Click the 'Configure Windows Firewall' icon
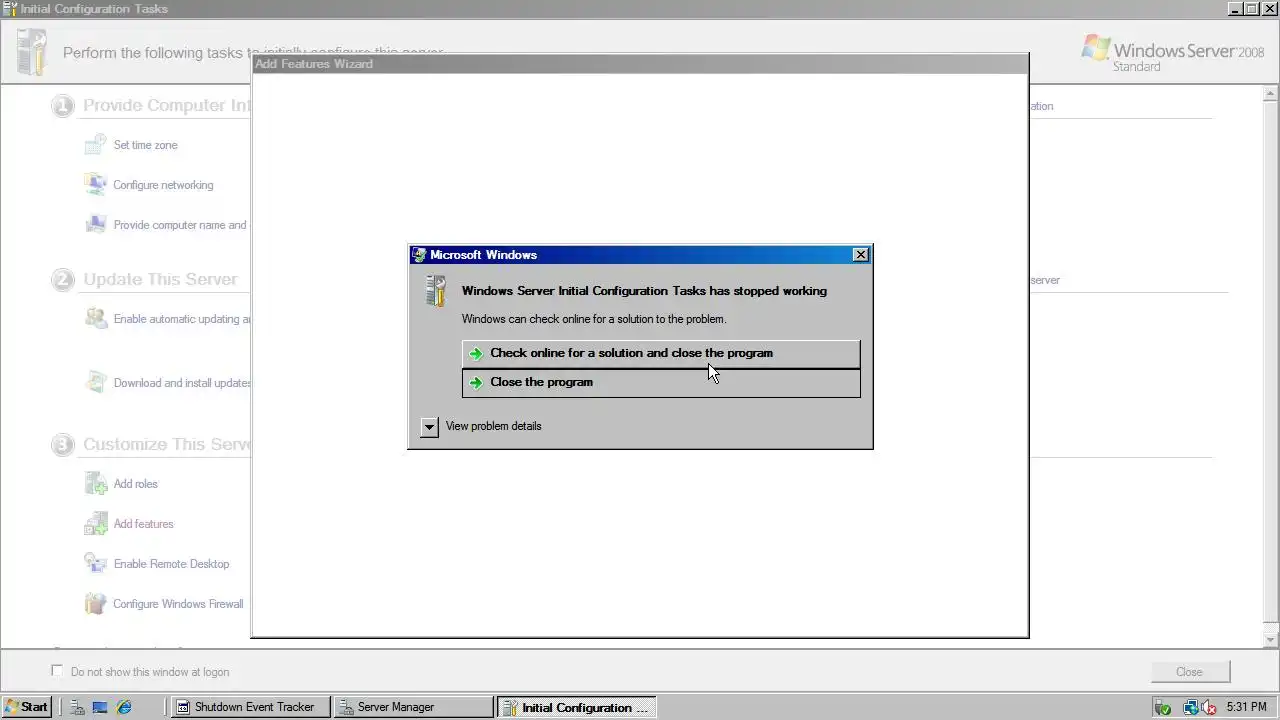The height and width of the screenshot is (720, 1280). (95, 604)
